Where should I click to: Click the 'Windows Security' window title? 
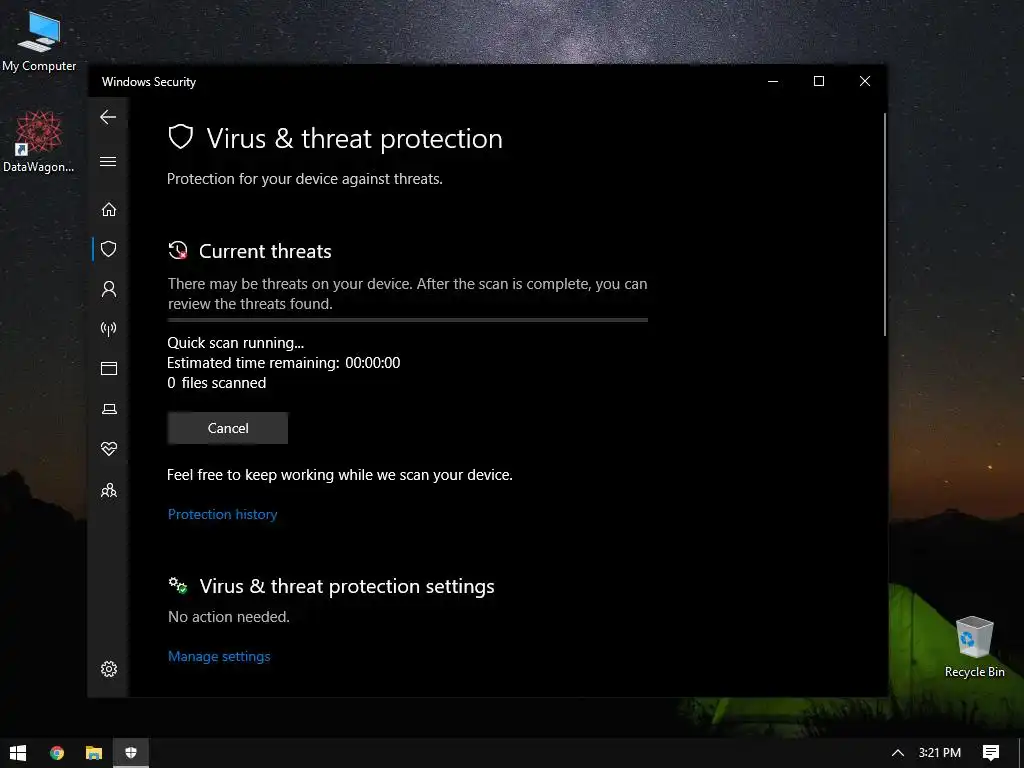pos(149,82)
